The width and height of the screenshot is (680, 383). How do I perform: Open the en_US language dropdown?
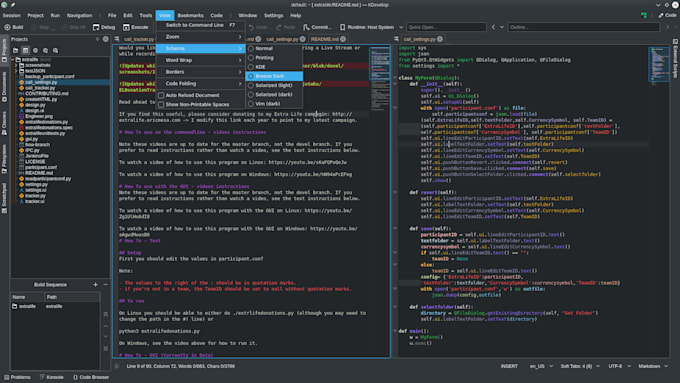541,366
